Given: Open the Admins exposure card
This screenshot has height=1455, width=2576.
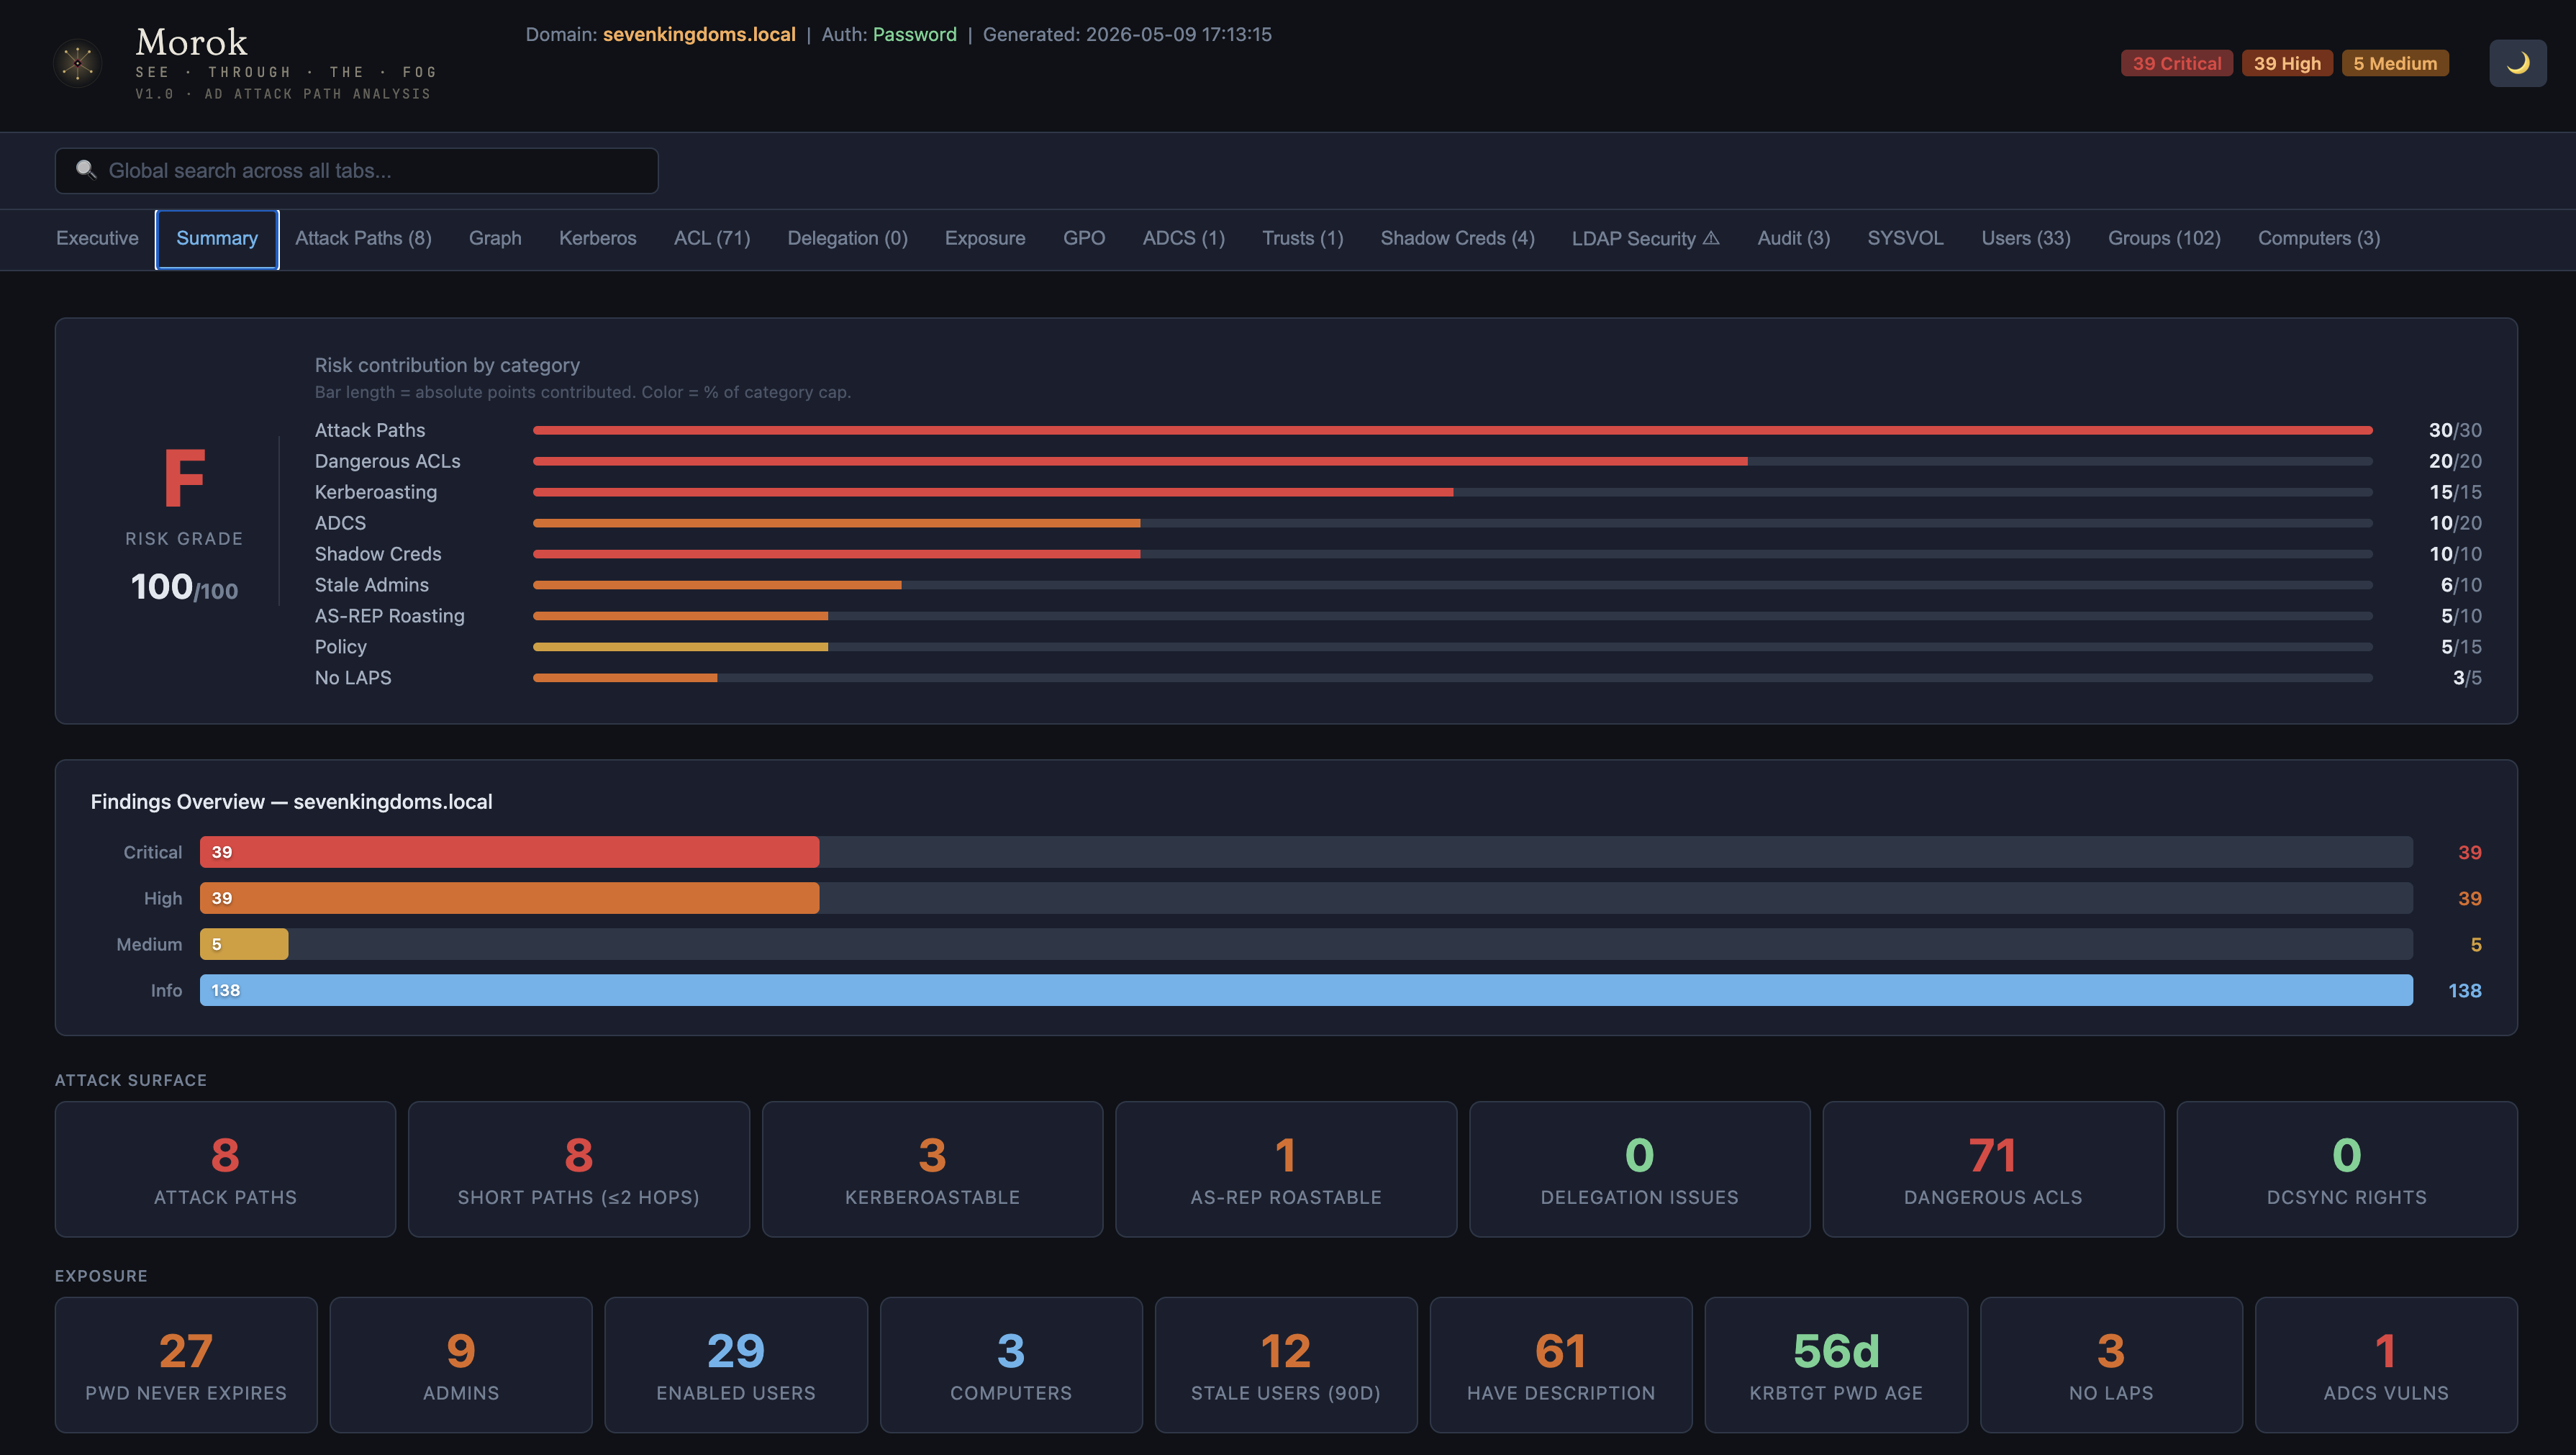Looking at the screenshot, I should pos(461,1365).
